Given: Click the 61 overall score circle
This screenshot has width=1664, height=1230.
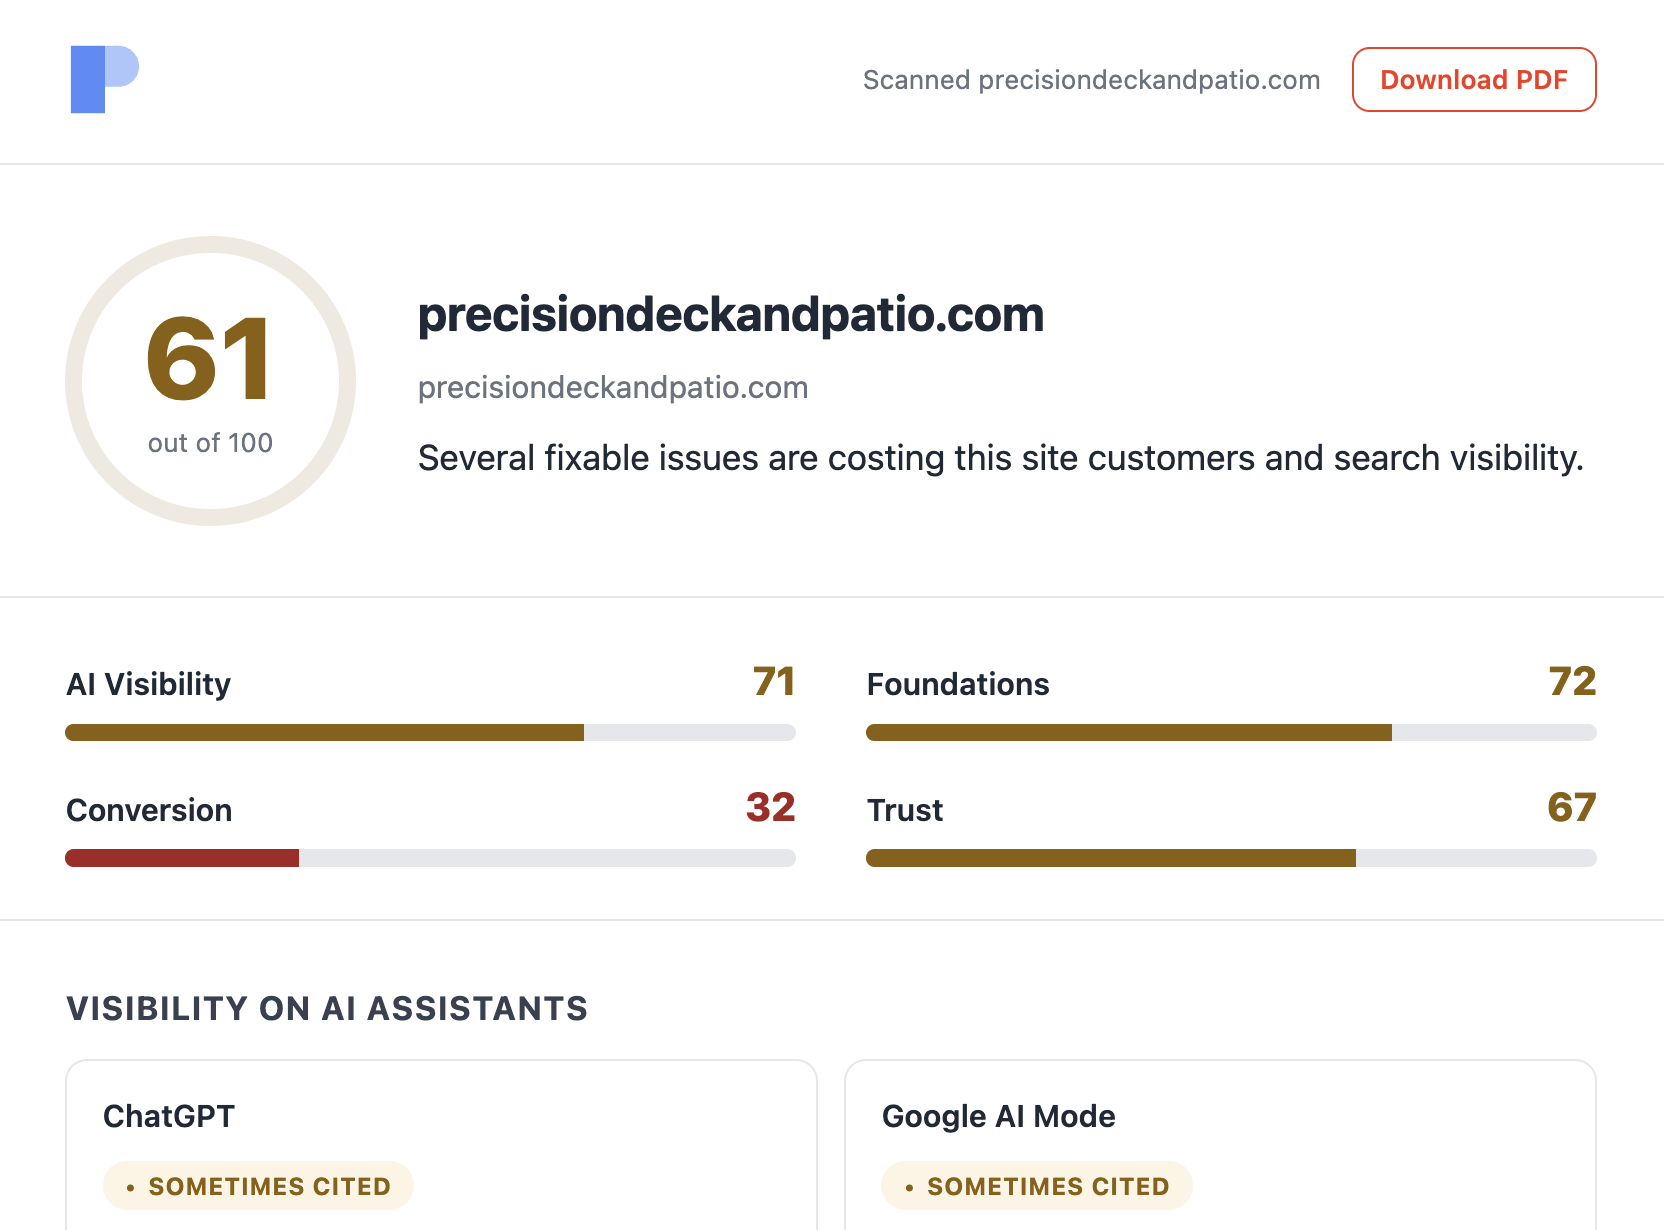Looking at the screenshot, I should [210, 381].
